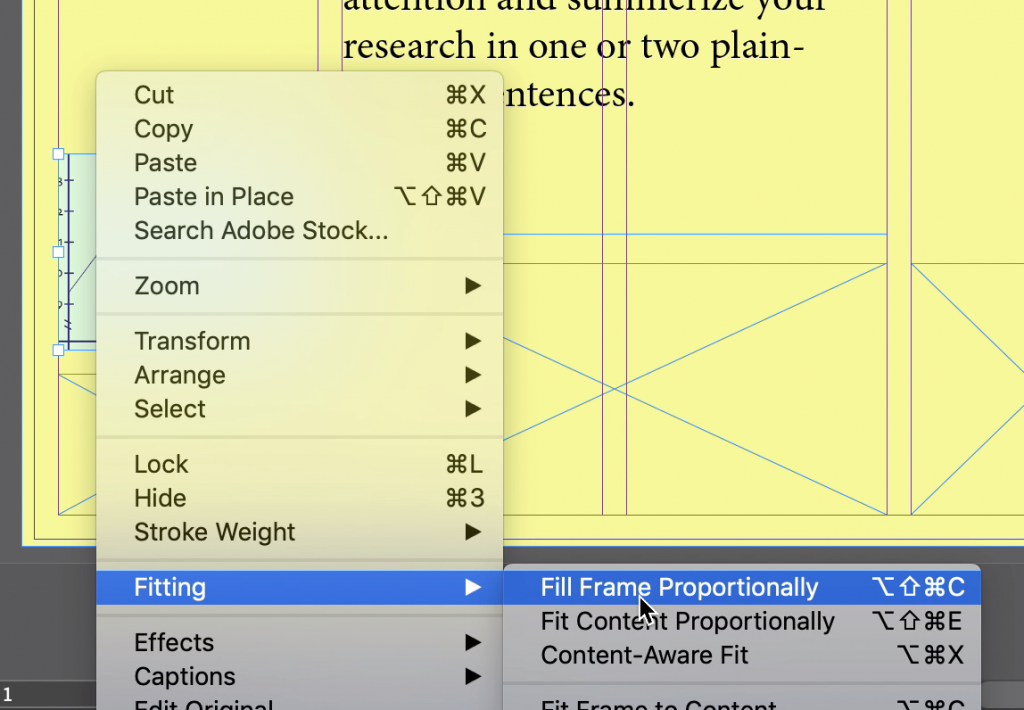Open the Select submenu
This screenshot has height=710, width=1024.
300,410
